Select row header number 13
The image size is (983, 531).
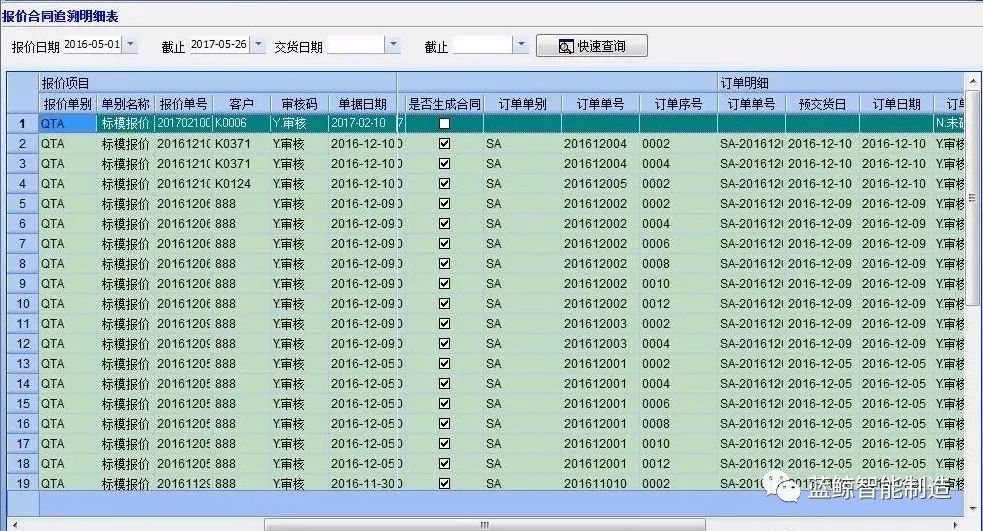pos(22,364)
